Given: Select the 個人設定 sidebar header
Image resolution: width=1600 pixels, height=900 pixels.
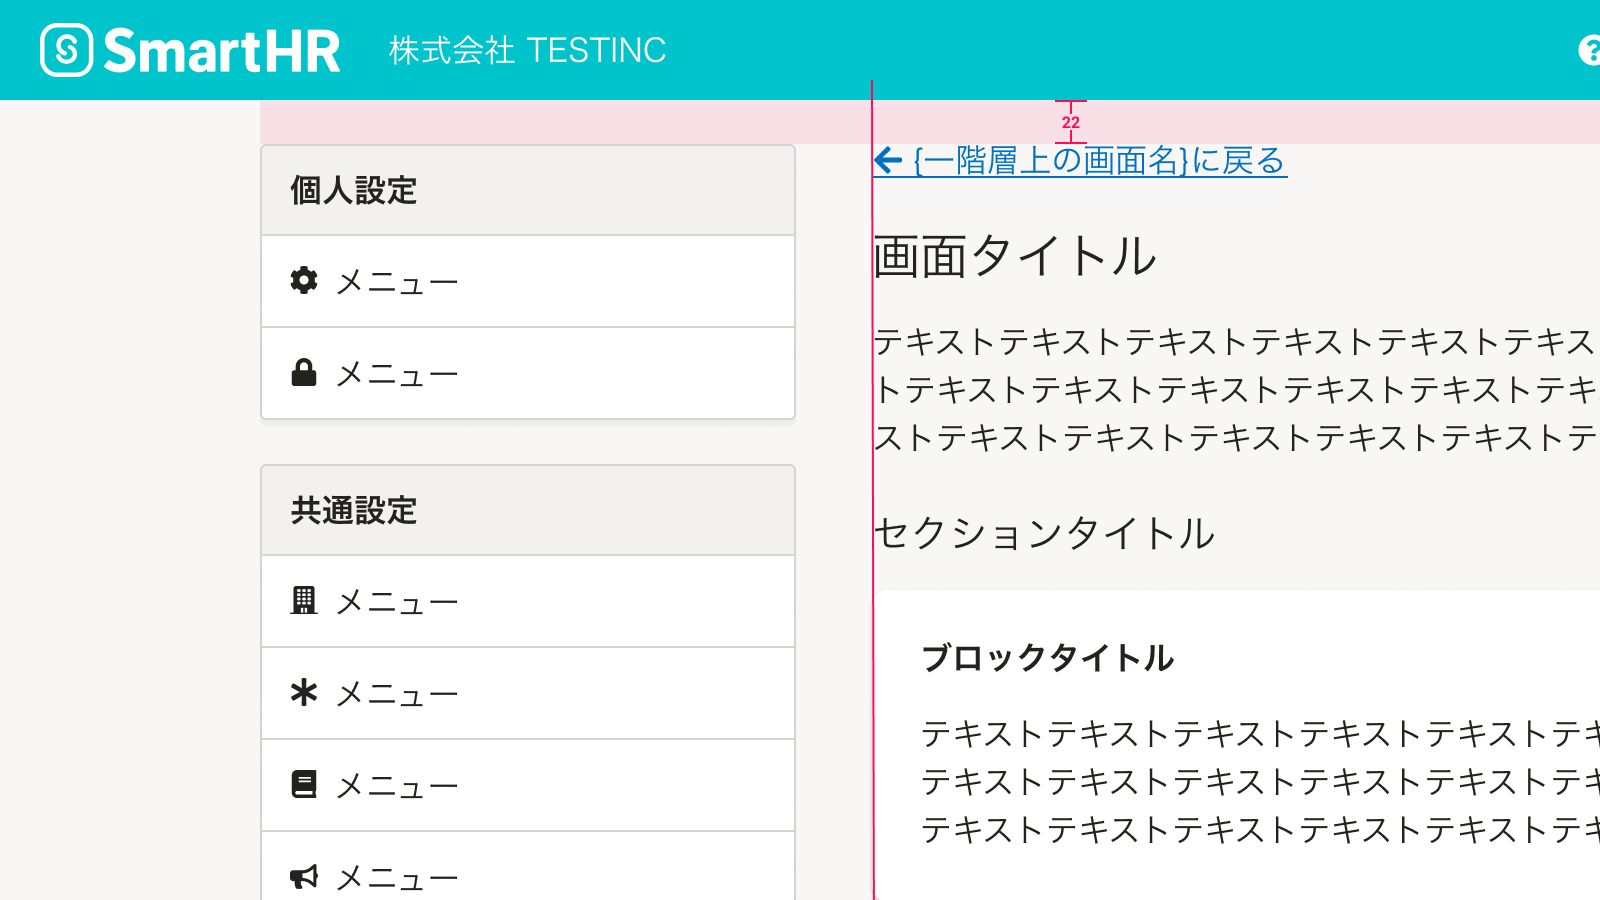Looking at the screenshot, I should [354, 190].
